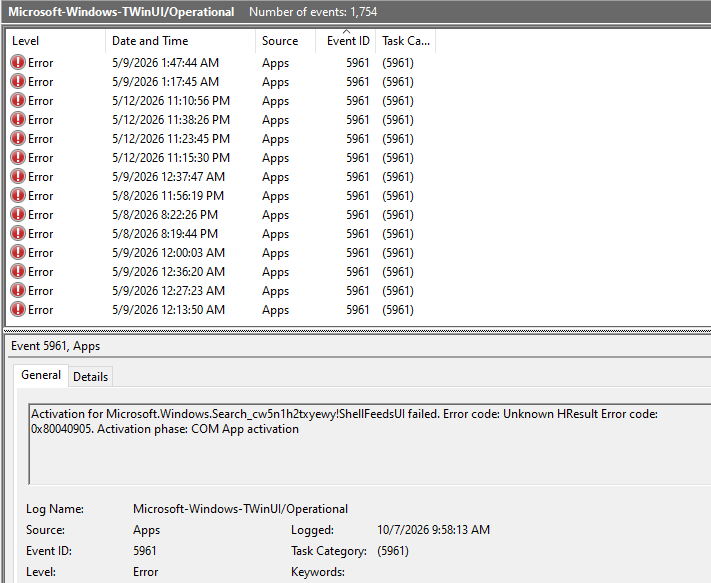Click the error icon of the 12:37:47 AM row
This screenshot has width=711, height=583.
tap(18, 176)
